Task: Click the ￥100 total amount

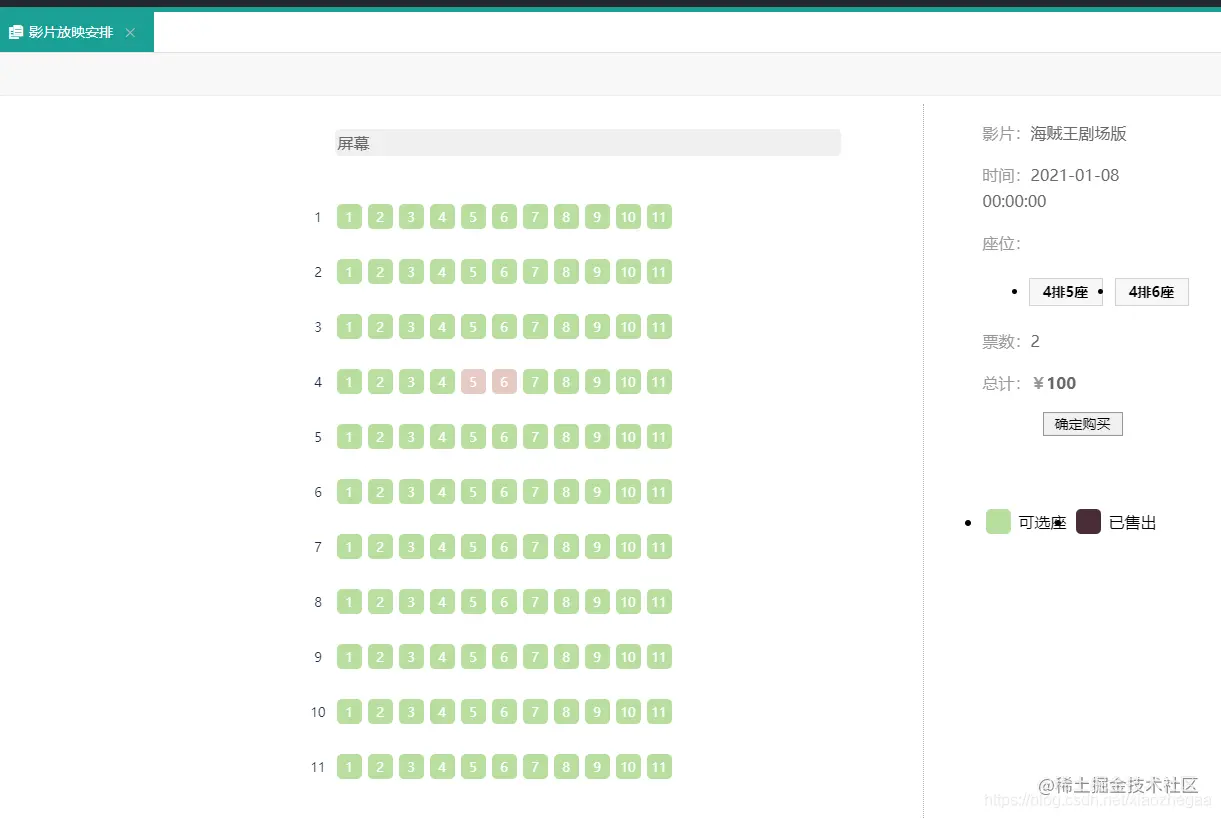Action: (1054, 384)
